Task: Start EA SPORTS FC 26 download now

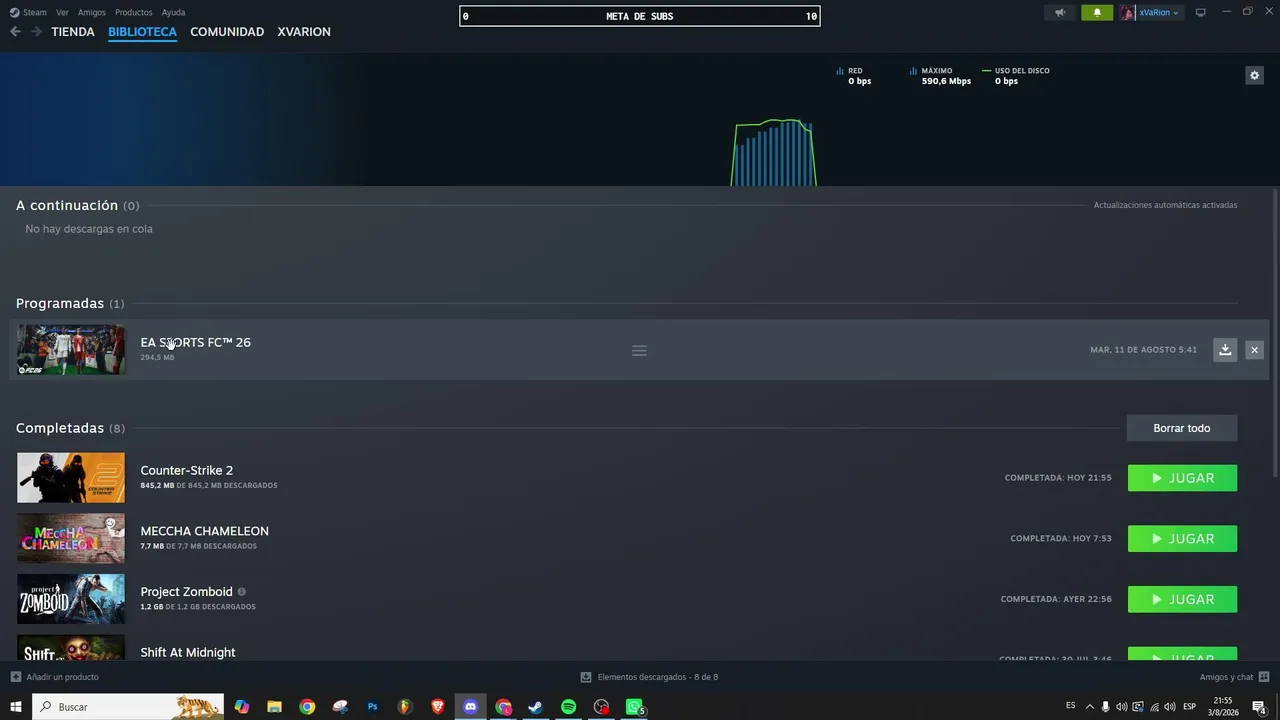Action: [1225, 349]
